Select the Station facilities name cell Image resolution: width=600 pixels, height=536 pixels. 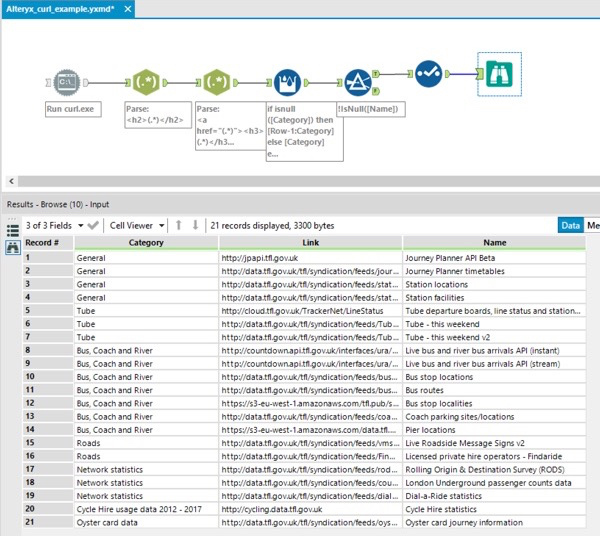pos(494,298)
